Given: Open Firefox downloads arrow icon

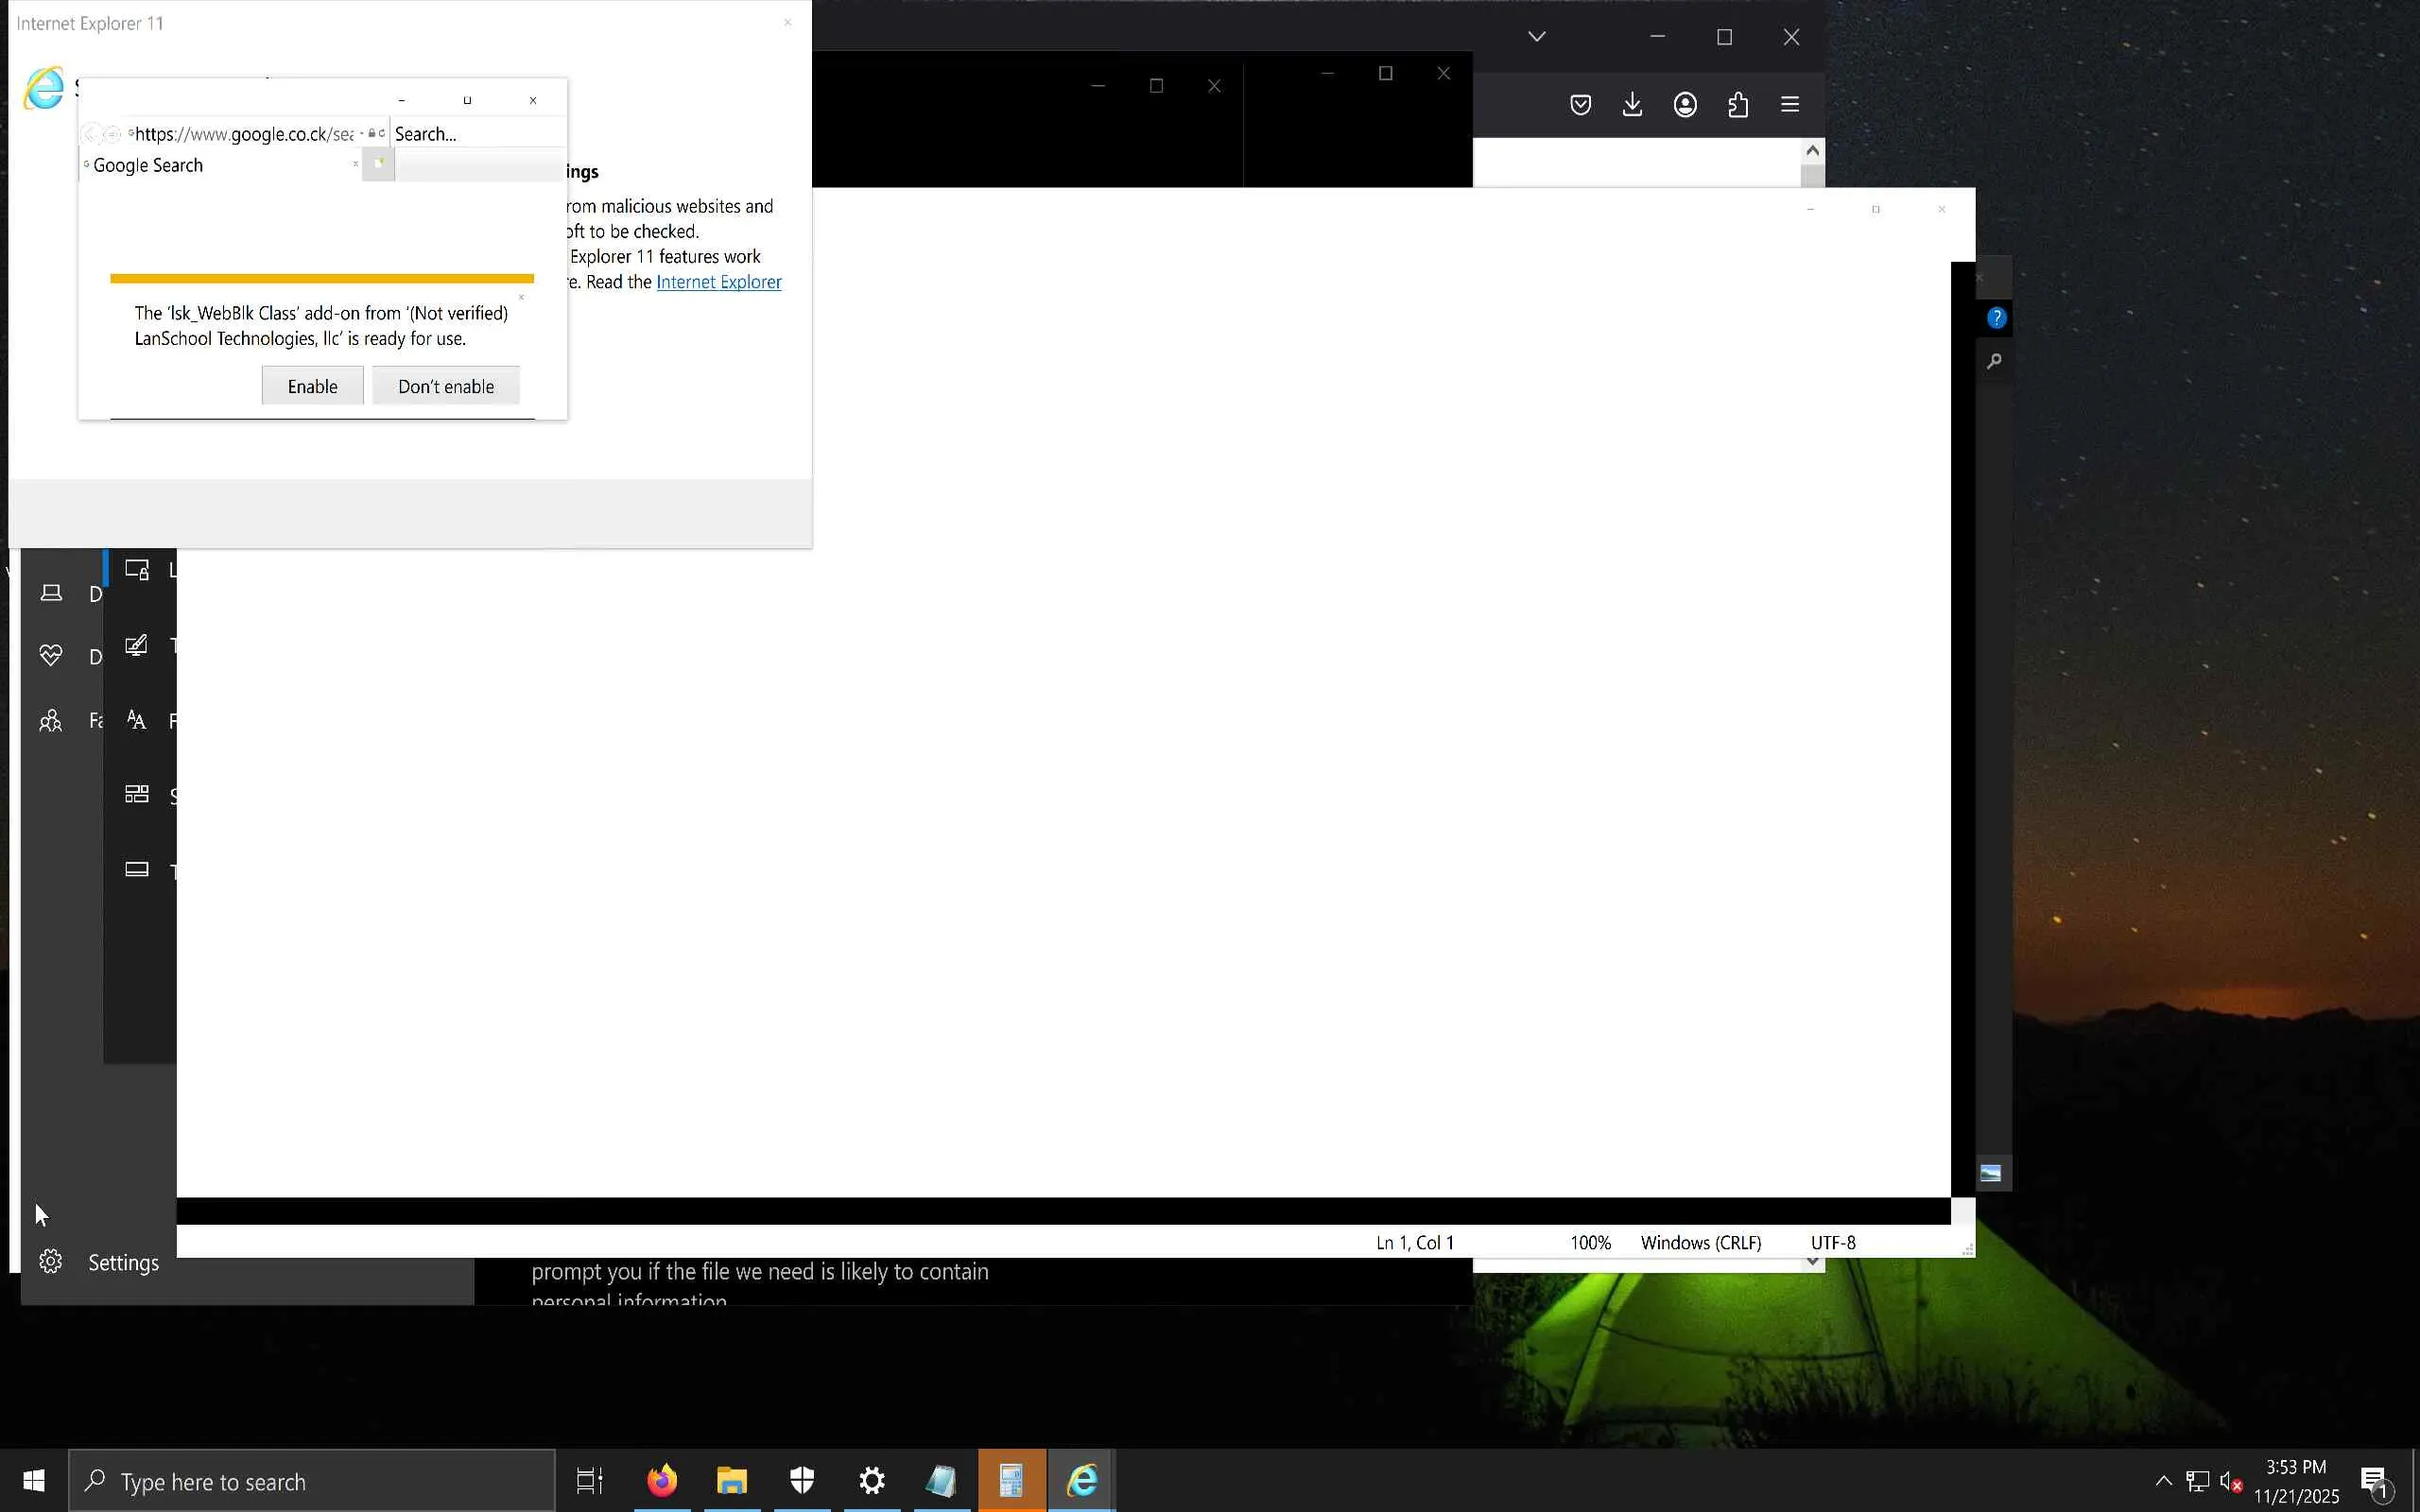Looking at the screenshot, I should coord(1632,104).
